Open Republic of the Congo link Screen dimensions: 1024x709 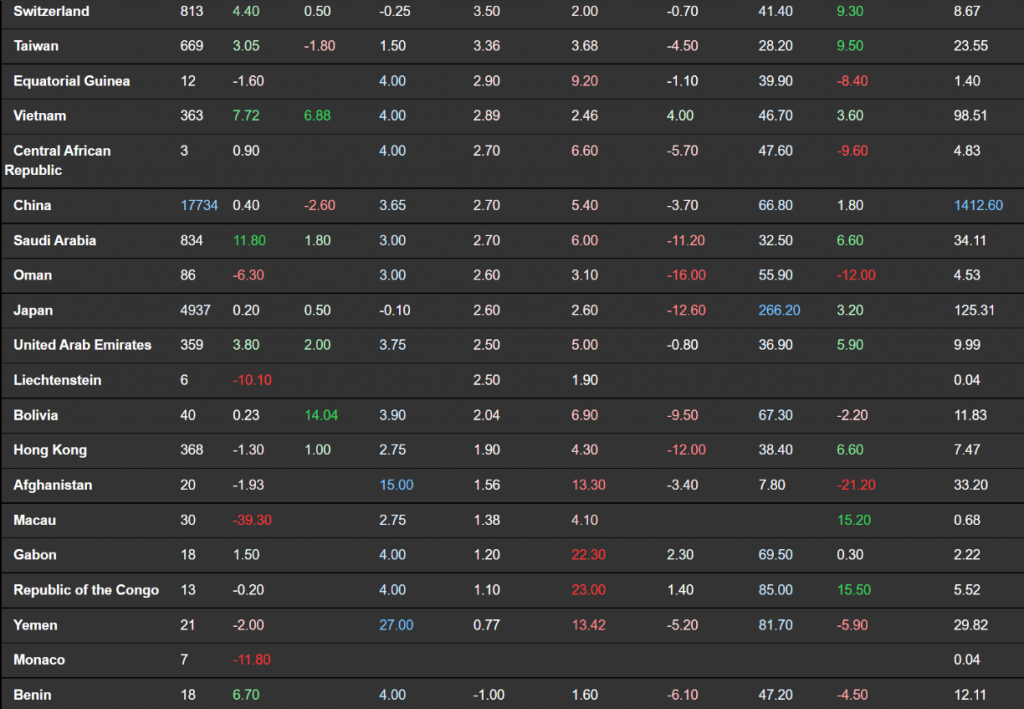(86, 590)
